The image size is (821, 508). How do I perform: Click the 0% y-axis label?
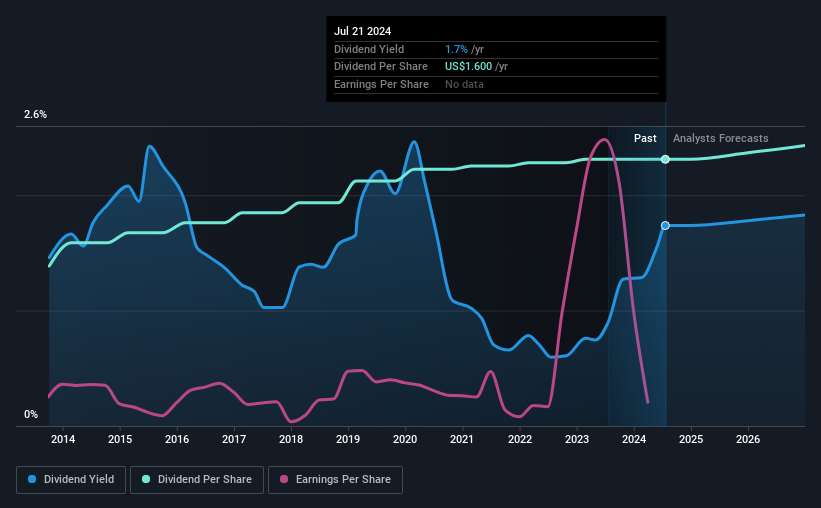point(31,414)
